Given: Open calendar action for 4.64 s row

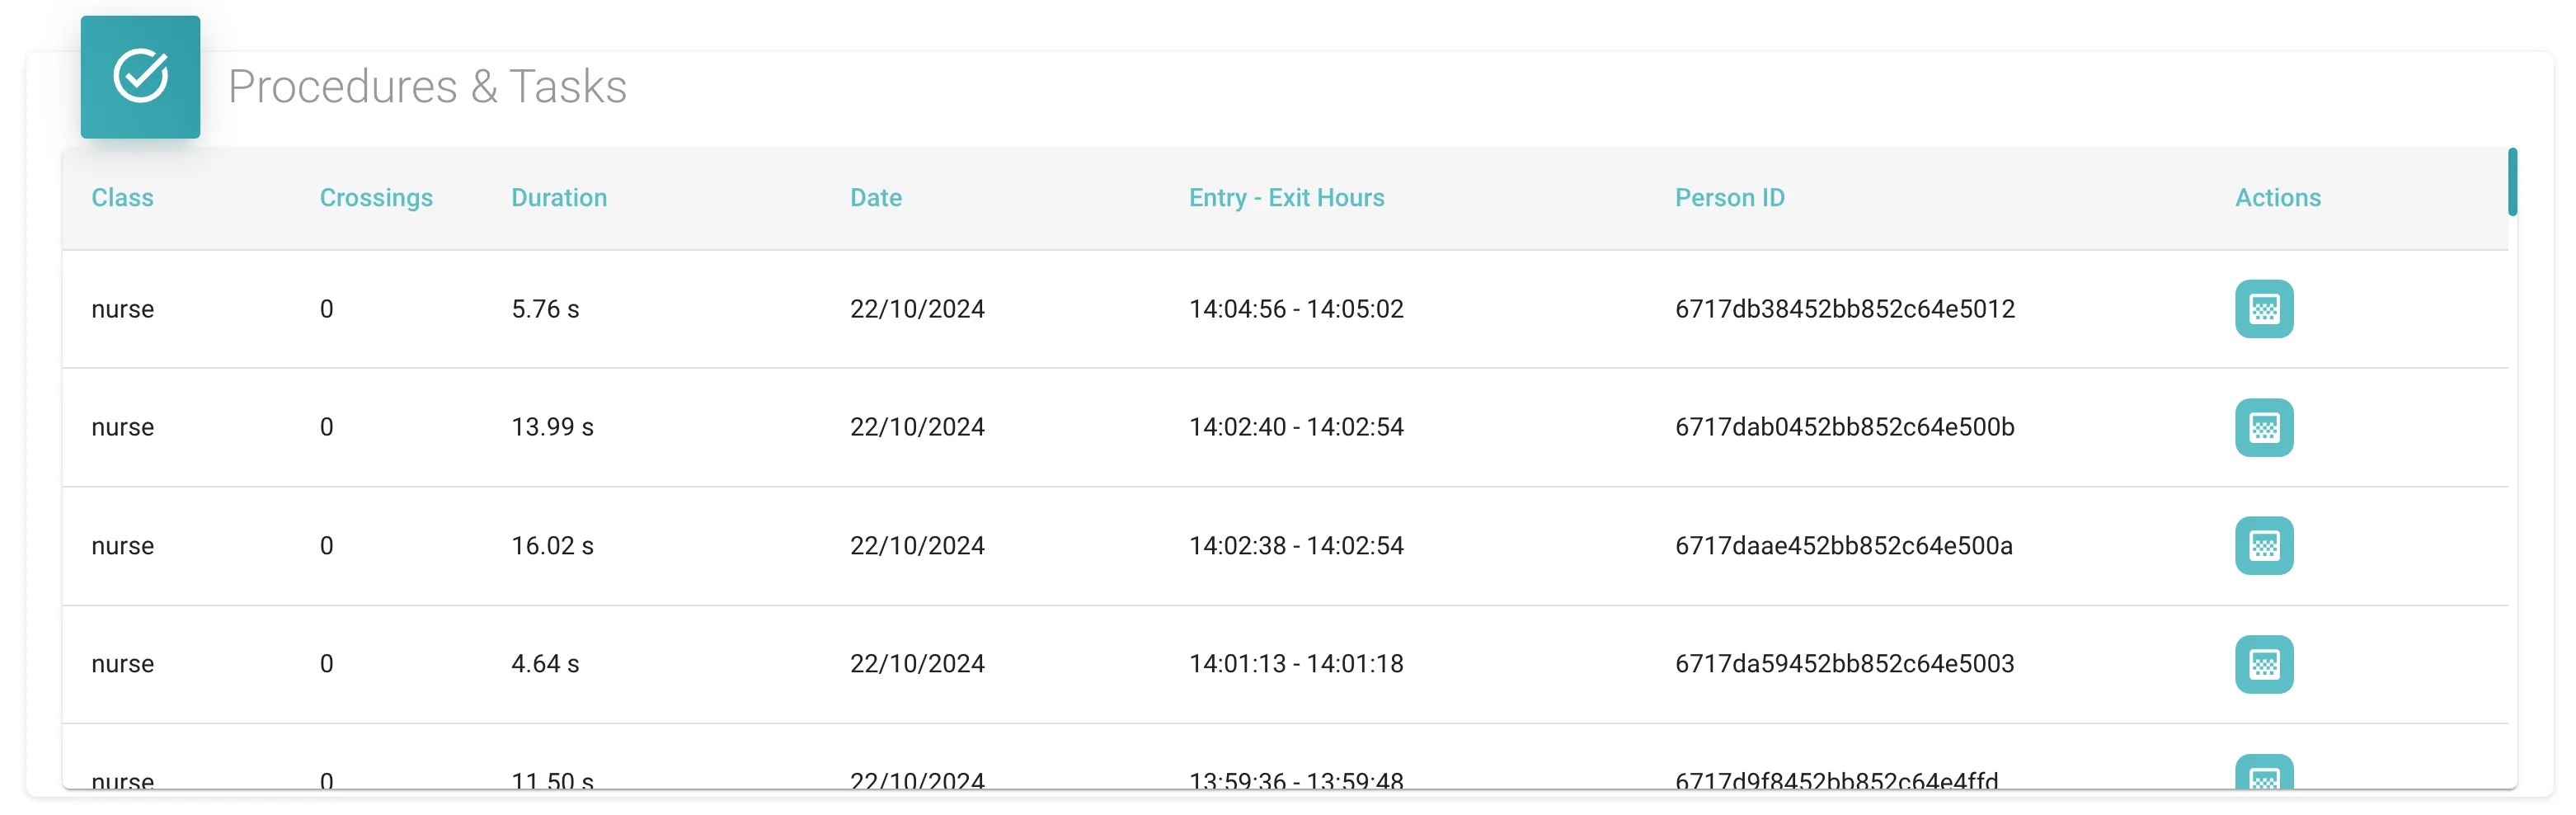Looking at the screenshot, I should pyautogui.click(x=2264, y=664).
